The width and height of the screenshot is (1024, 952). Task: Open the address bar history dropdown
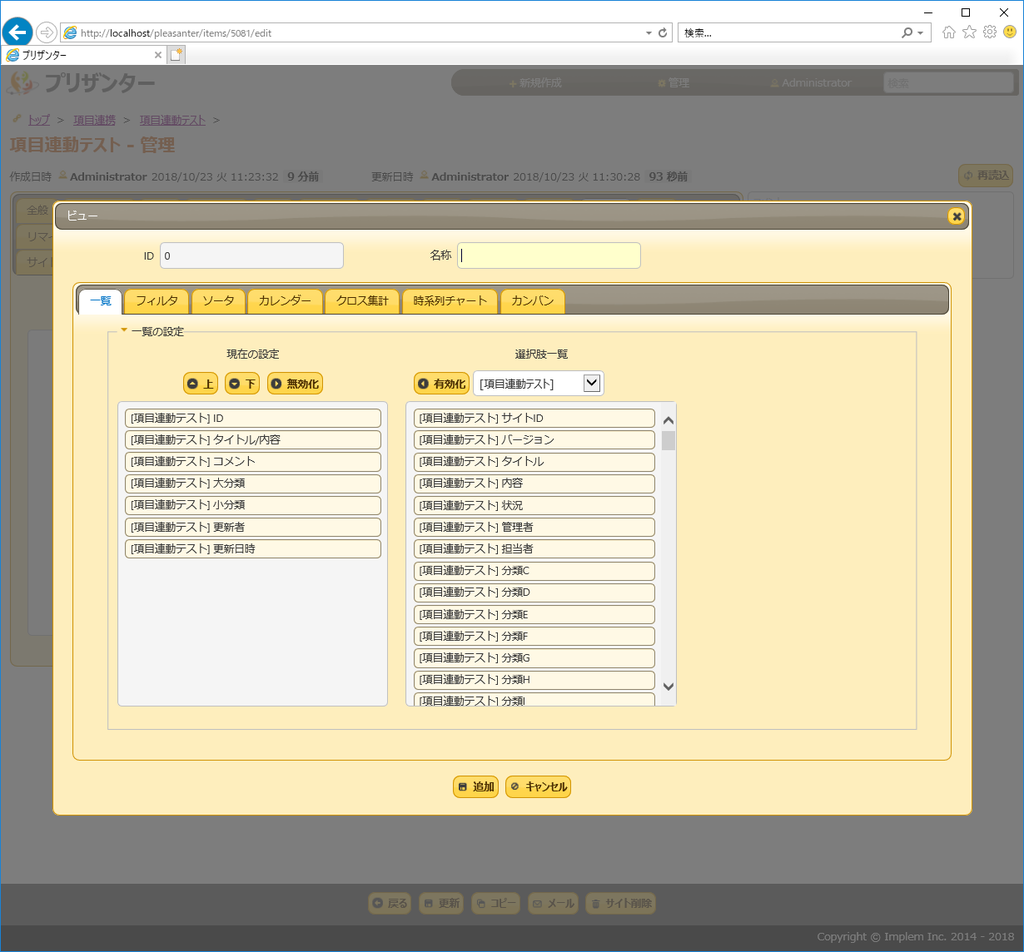647,31
